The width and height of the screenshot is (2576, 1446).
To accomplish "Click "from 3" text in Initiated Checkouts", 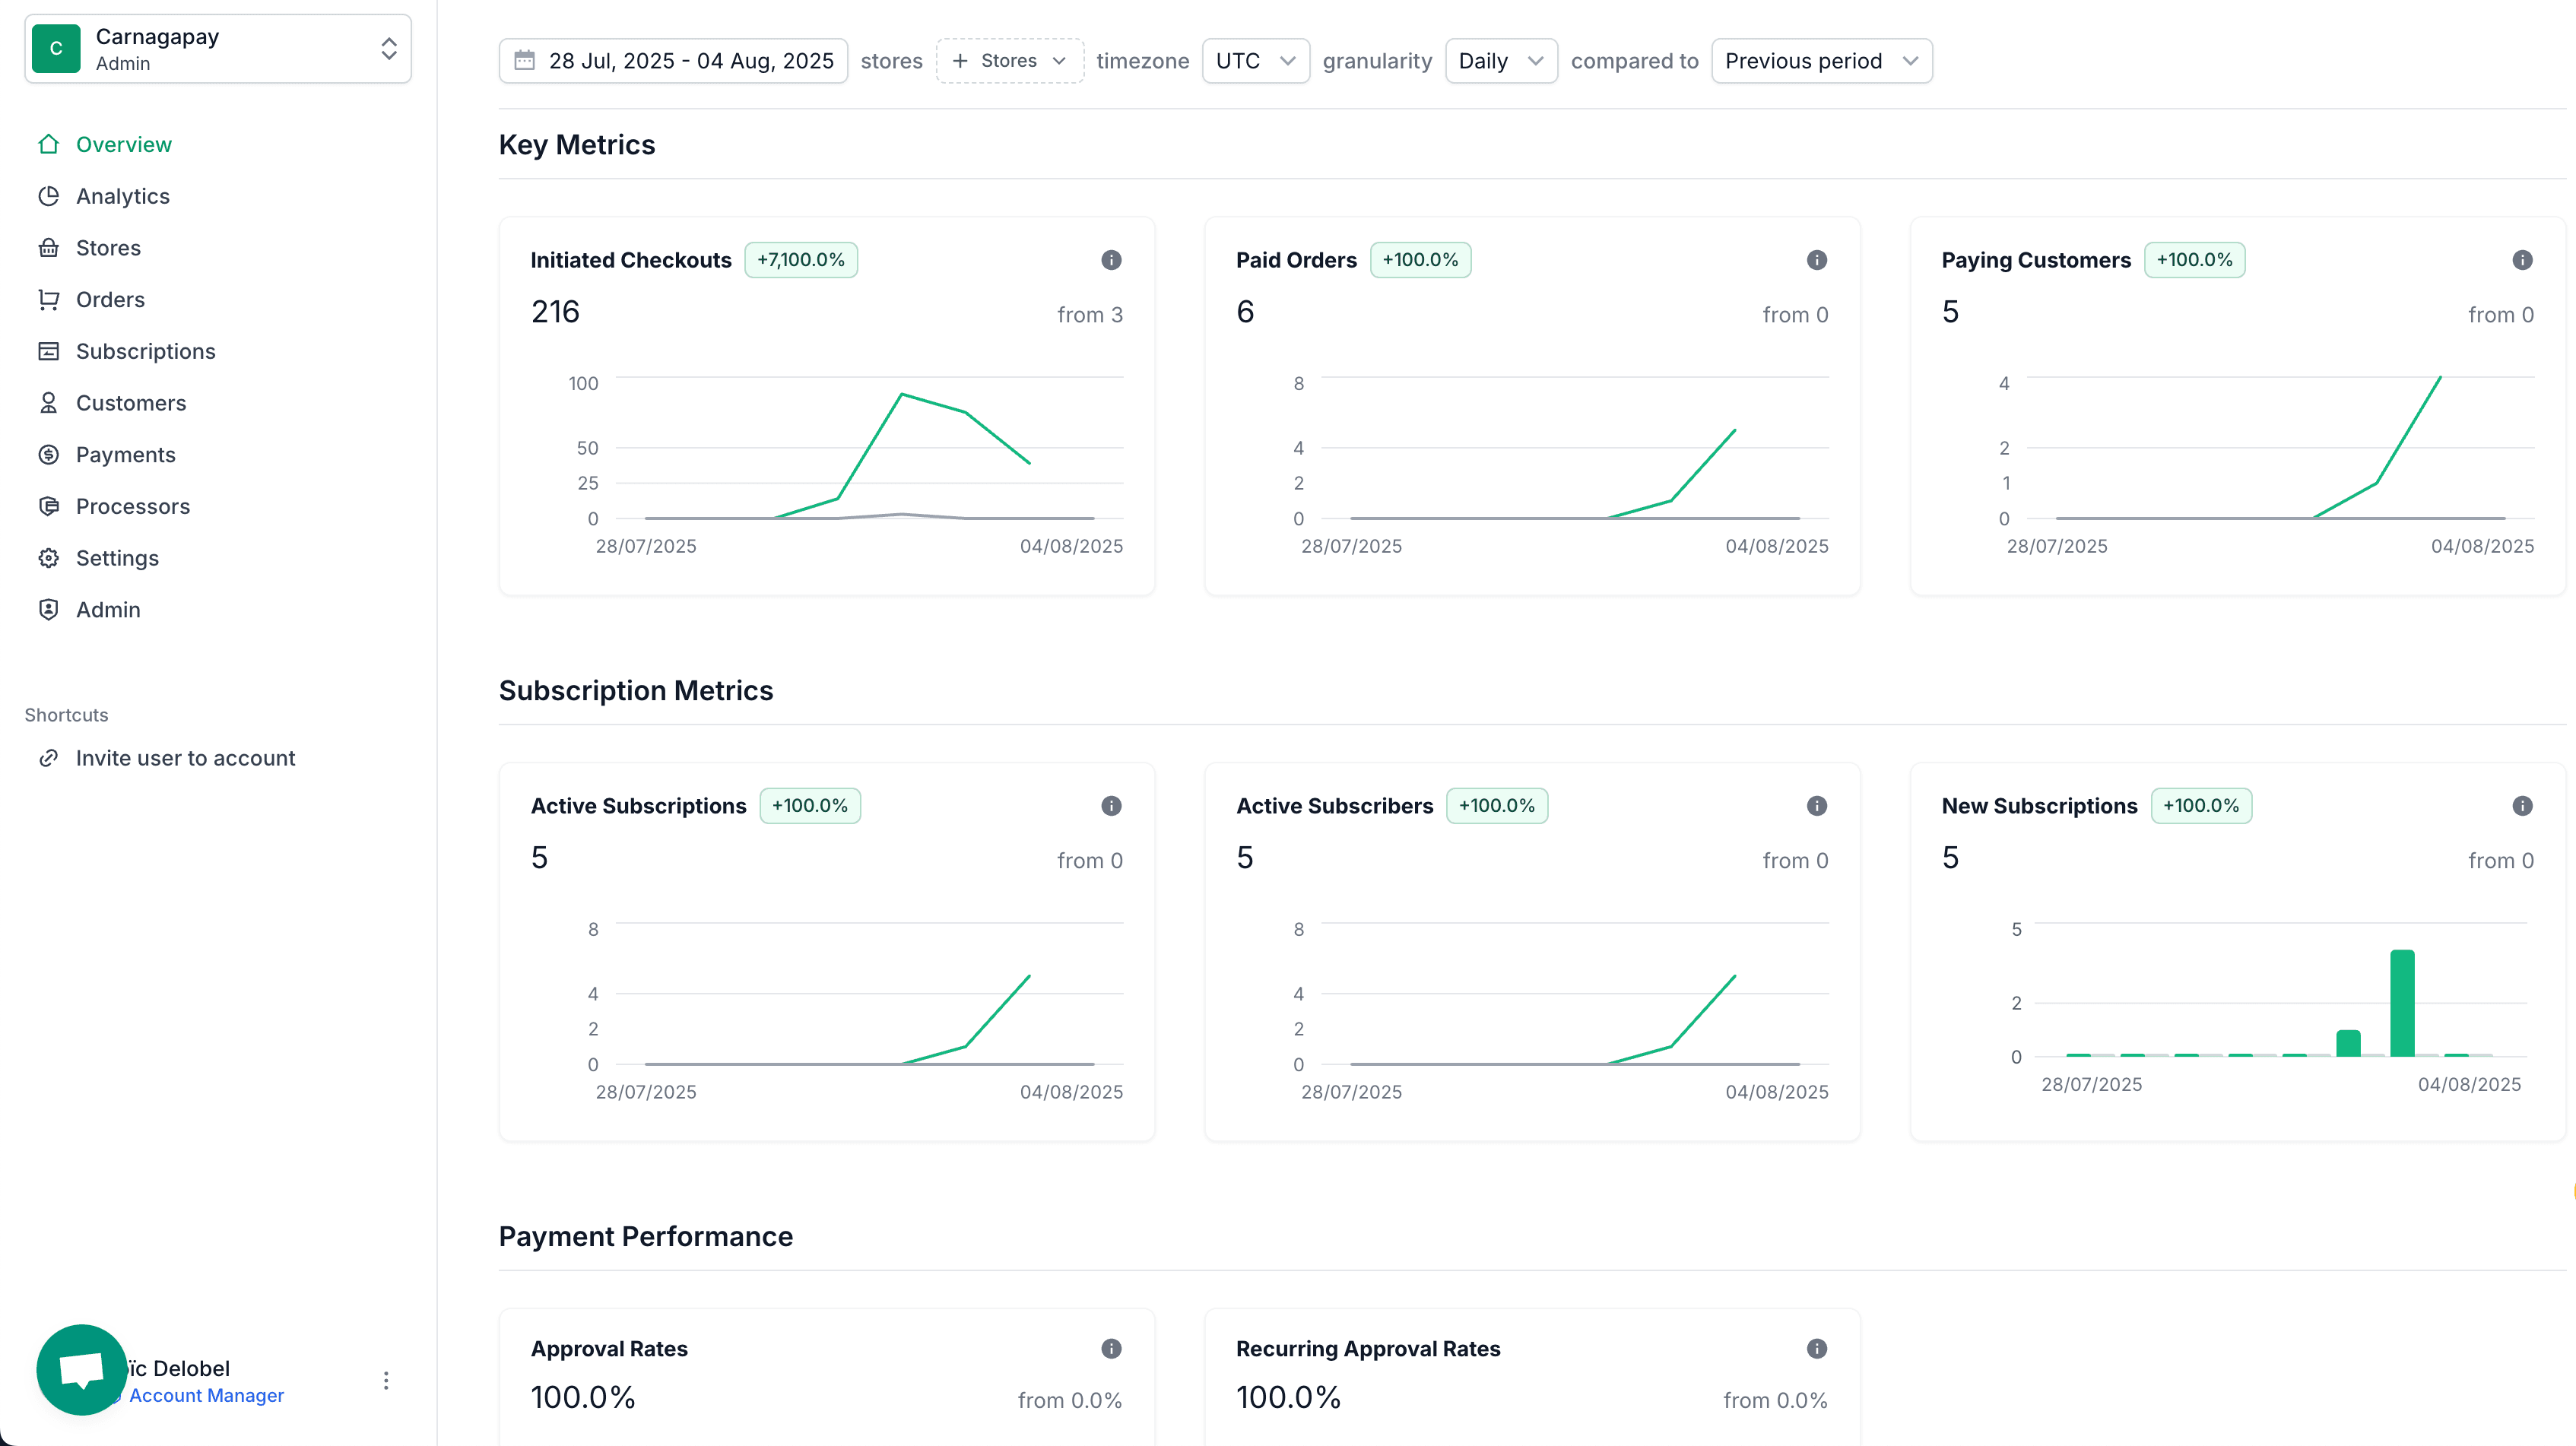I will (1090, 315).
